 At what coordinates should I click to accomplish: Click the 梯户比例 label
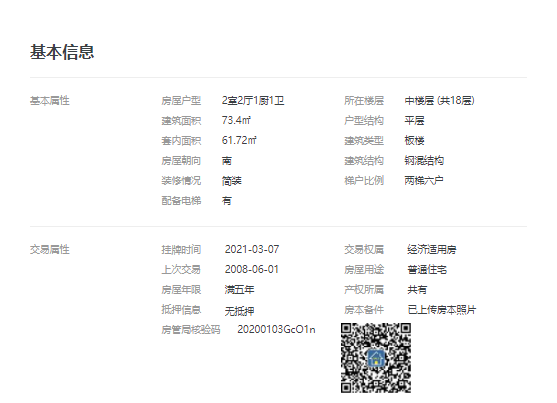[364, 181]
